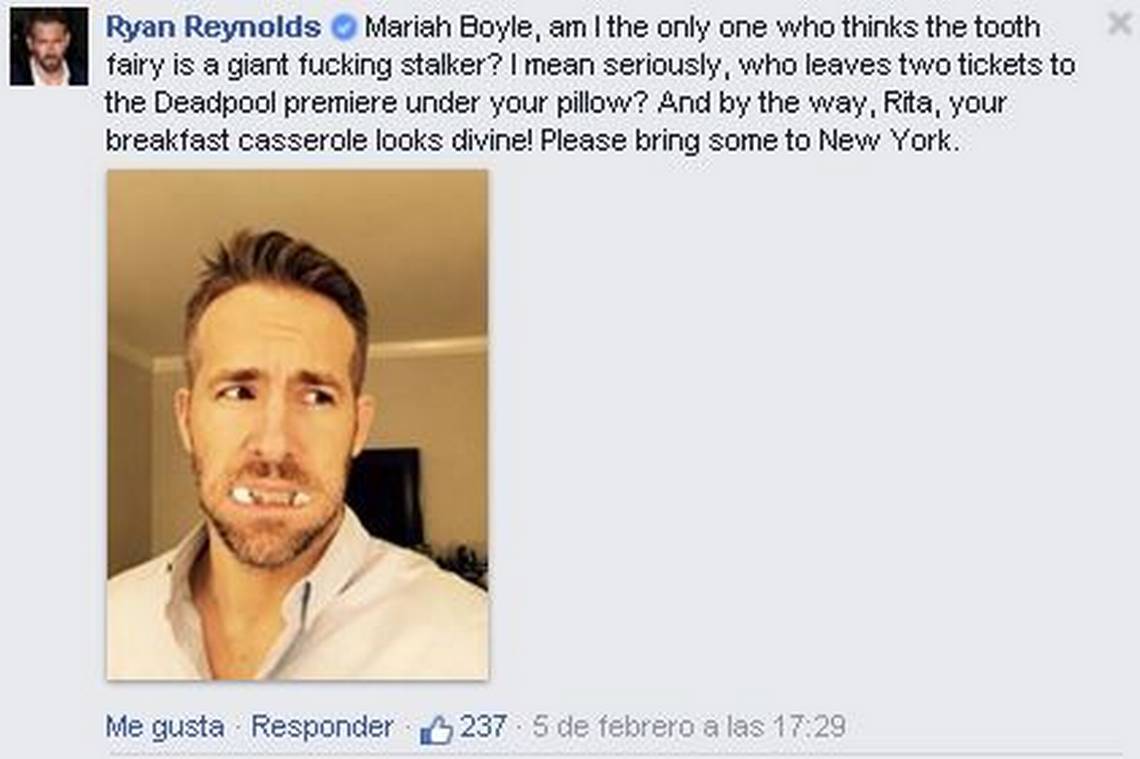Click the name Mariah Boyle in the comment
This screenshot has width=1140, height=759.
449,28
